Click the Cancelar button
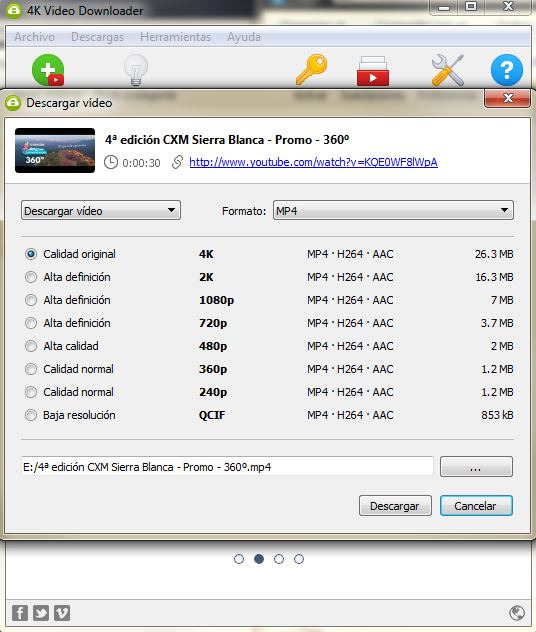The image size is (536, 632). 476,505
